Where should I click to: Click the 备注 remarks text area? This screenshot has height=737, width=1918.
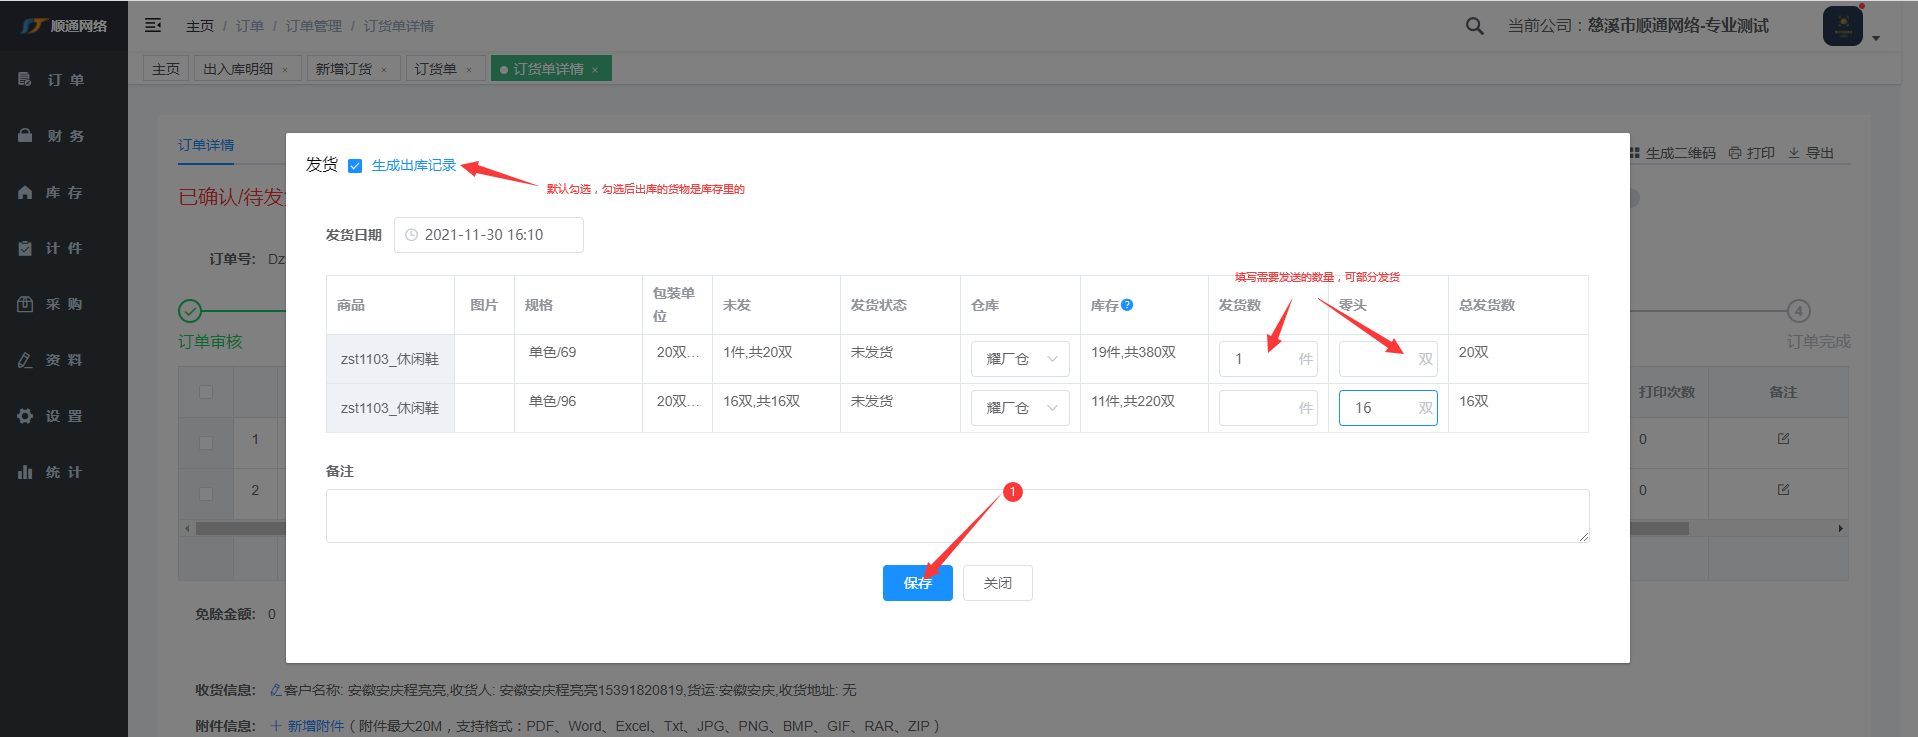(957, 516)
